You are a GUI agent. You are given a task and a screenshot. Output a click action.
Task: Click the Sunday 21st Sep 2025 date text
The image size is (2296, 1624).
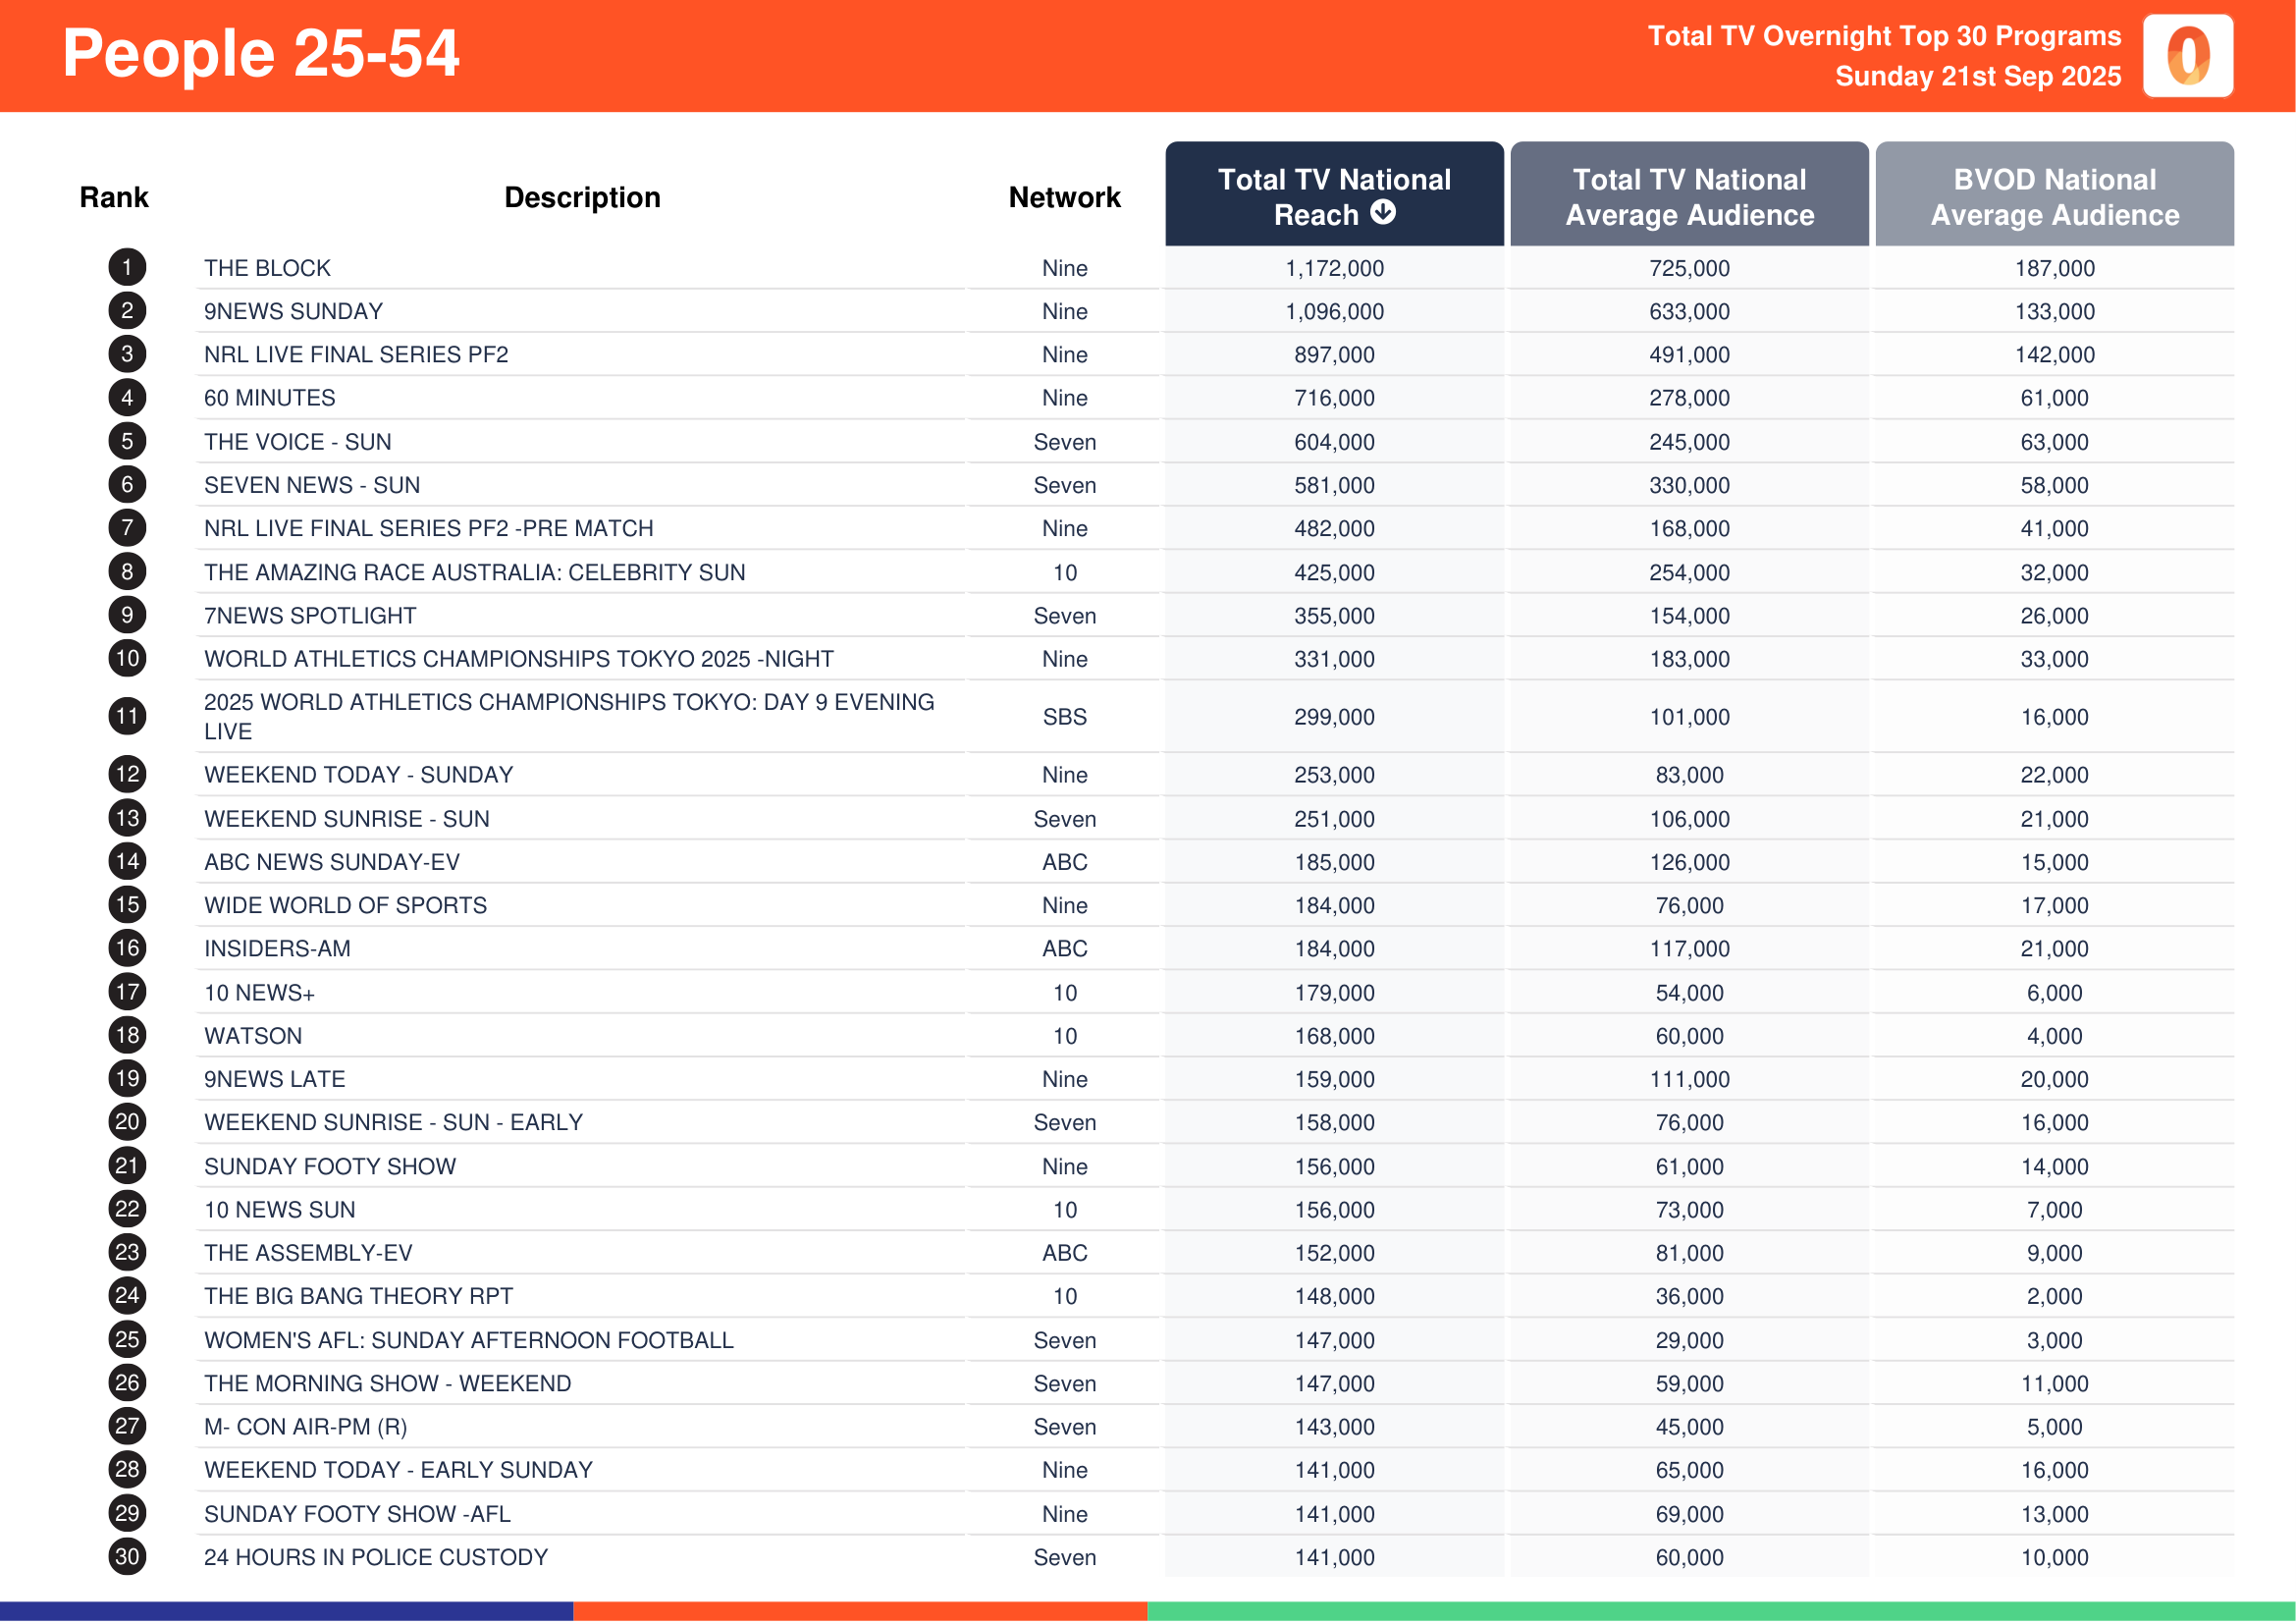coord(1978,76)
